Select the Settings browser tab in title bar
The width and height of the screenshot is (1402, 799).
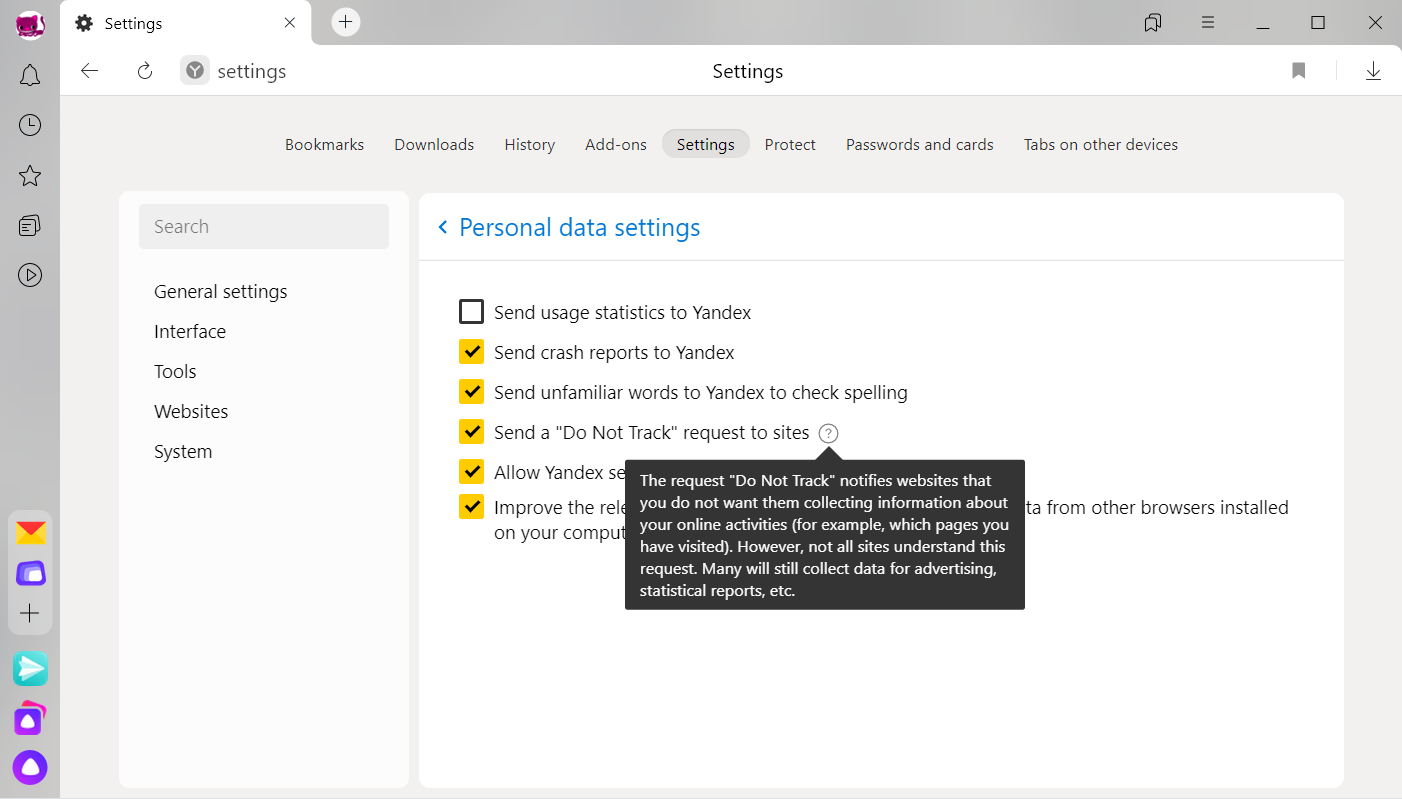pyautogui.click(x=186, y=23)
